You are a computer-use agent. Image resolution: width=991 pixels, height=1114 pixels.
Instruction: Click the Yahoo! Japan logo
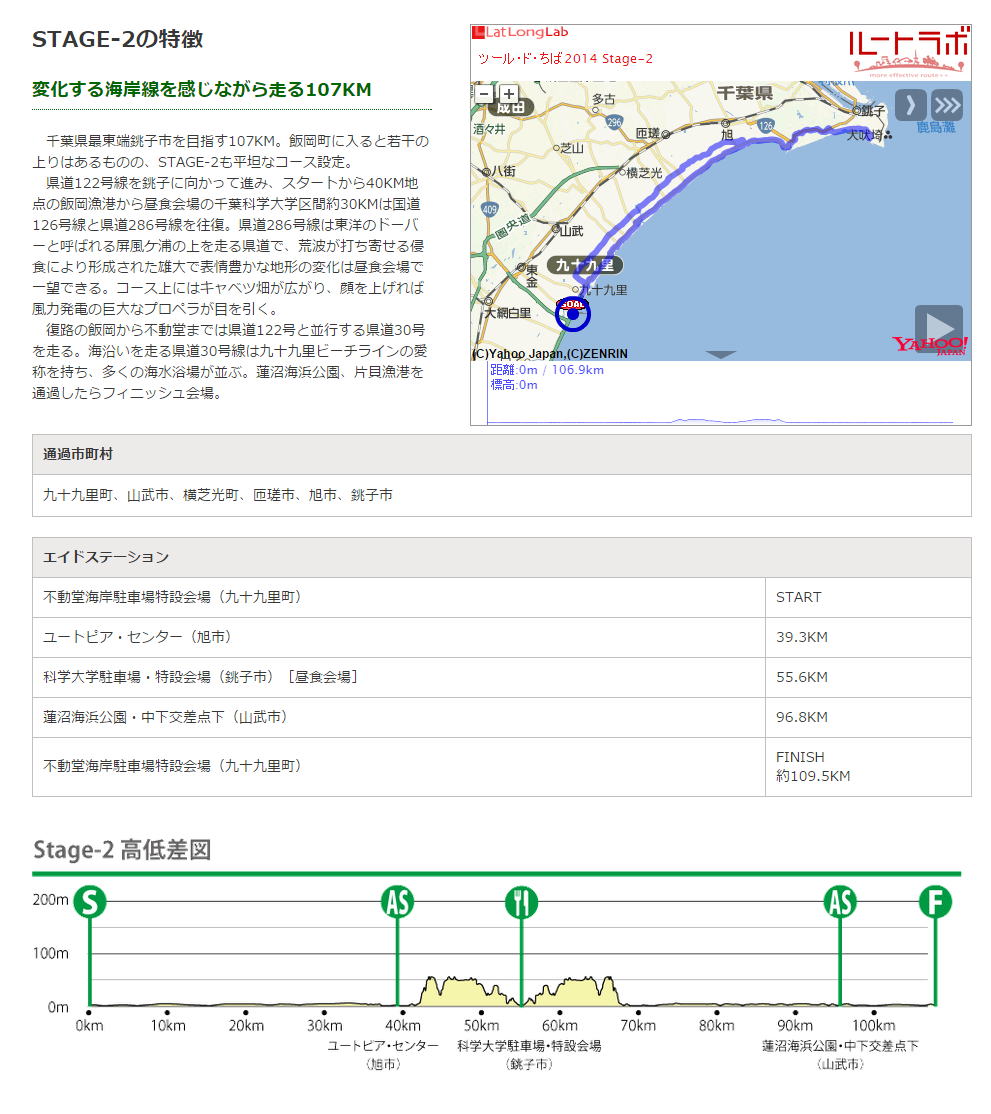pos(928,345)
